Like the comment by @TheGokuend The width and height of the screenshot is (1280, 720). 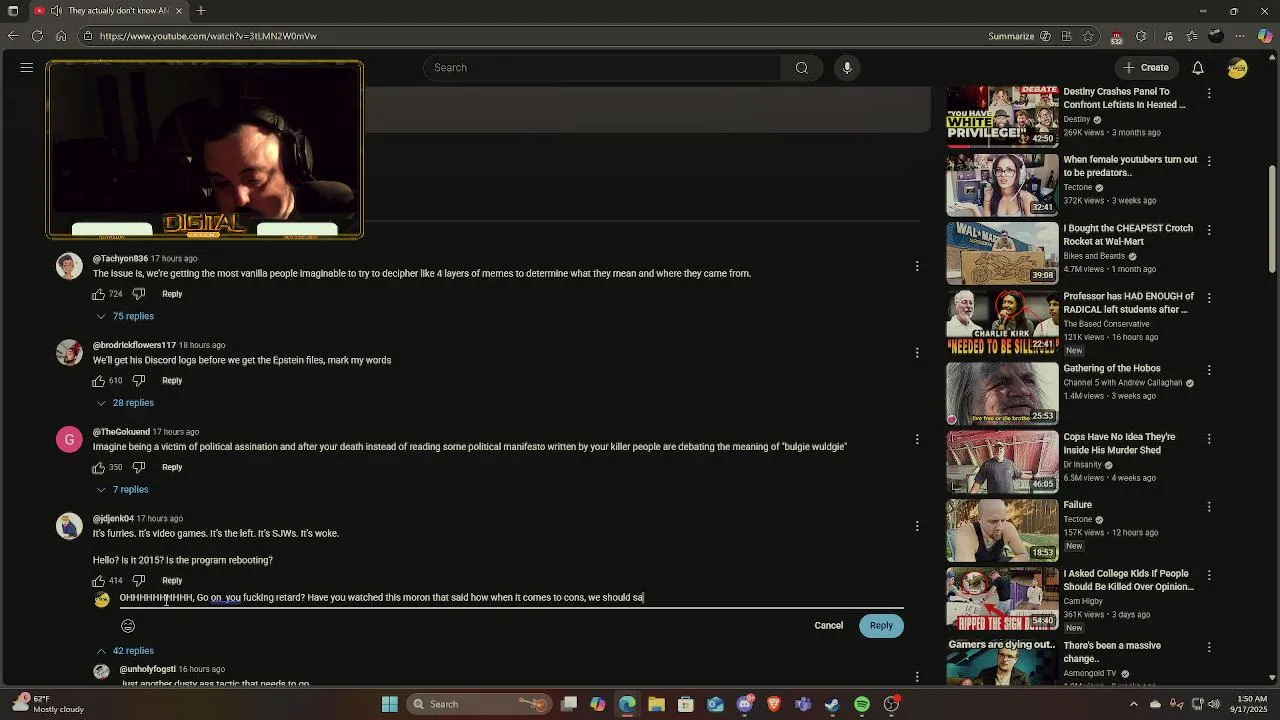coord(99,467)
